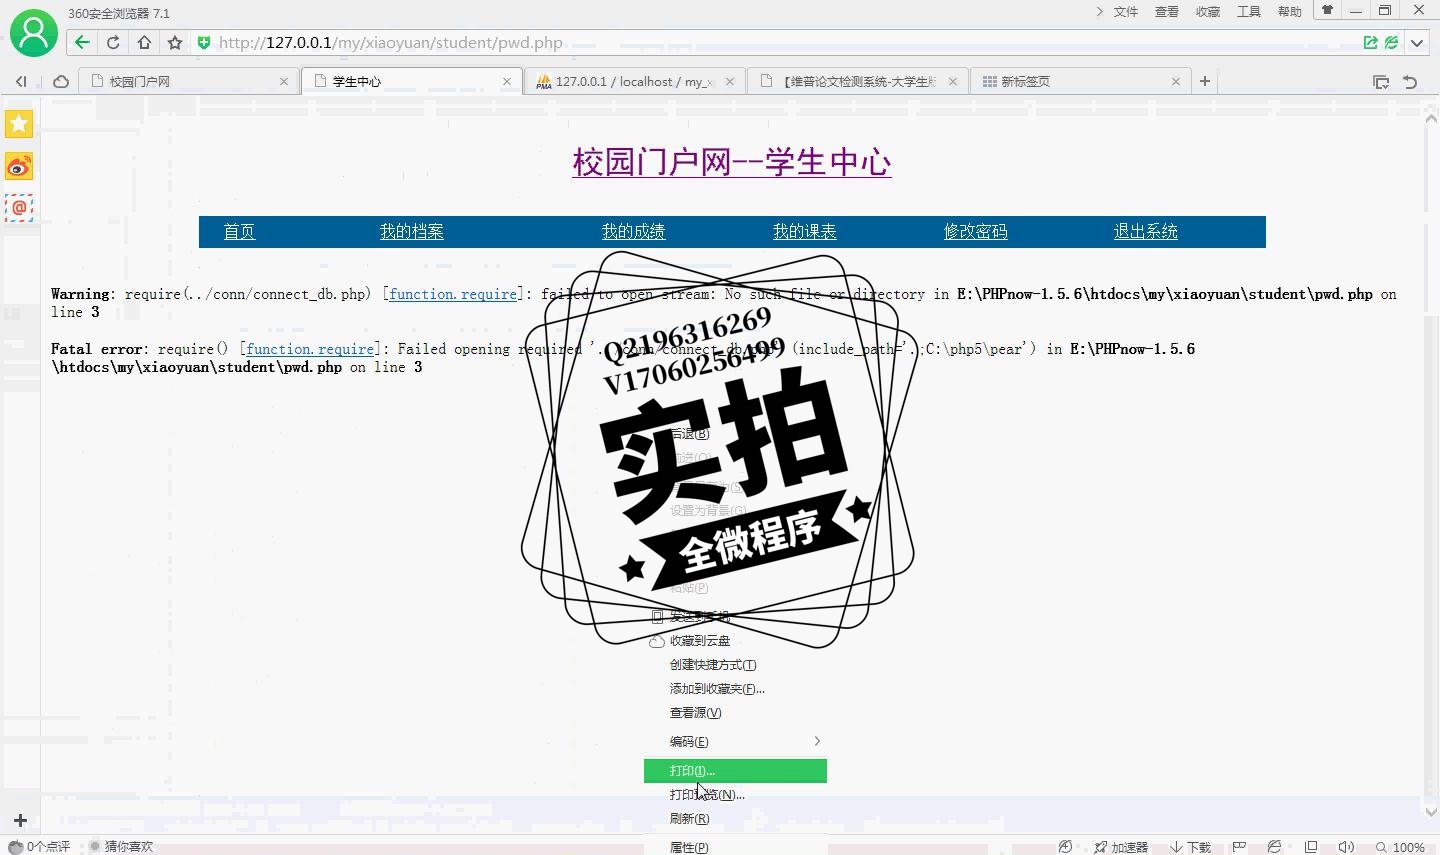Screen dimensions: 1440x855
Task: Go back with the back arrow button
Action: tap(83, 42)
